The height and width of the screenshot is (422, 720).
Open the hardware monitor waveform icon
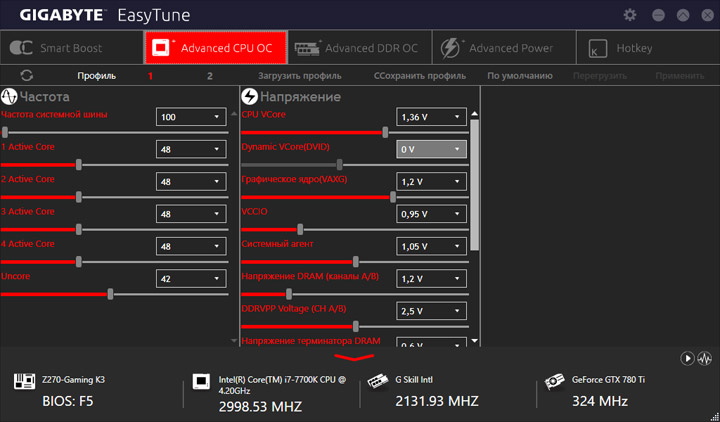pos(704,358)
